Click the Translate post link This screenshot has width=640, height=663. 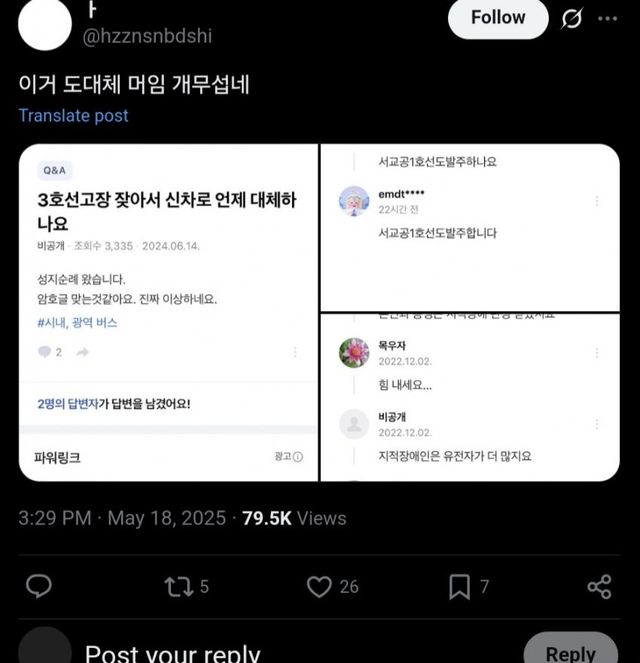pos(73,115)
